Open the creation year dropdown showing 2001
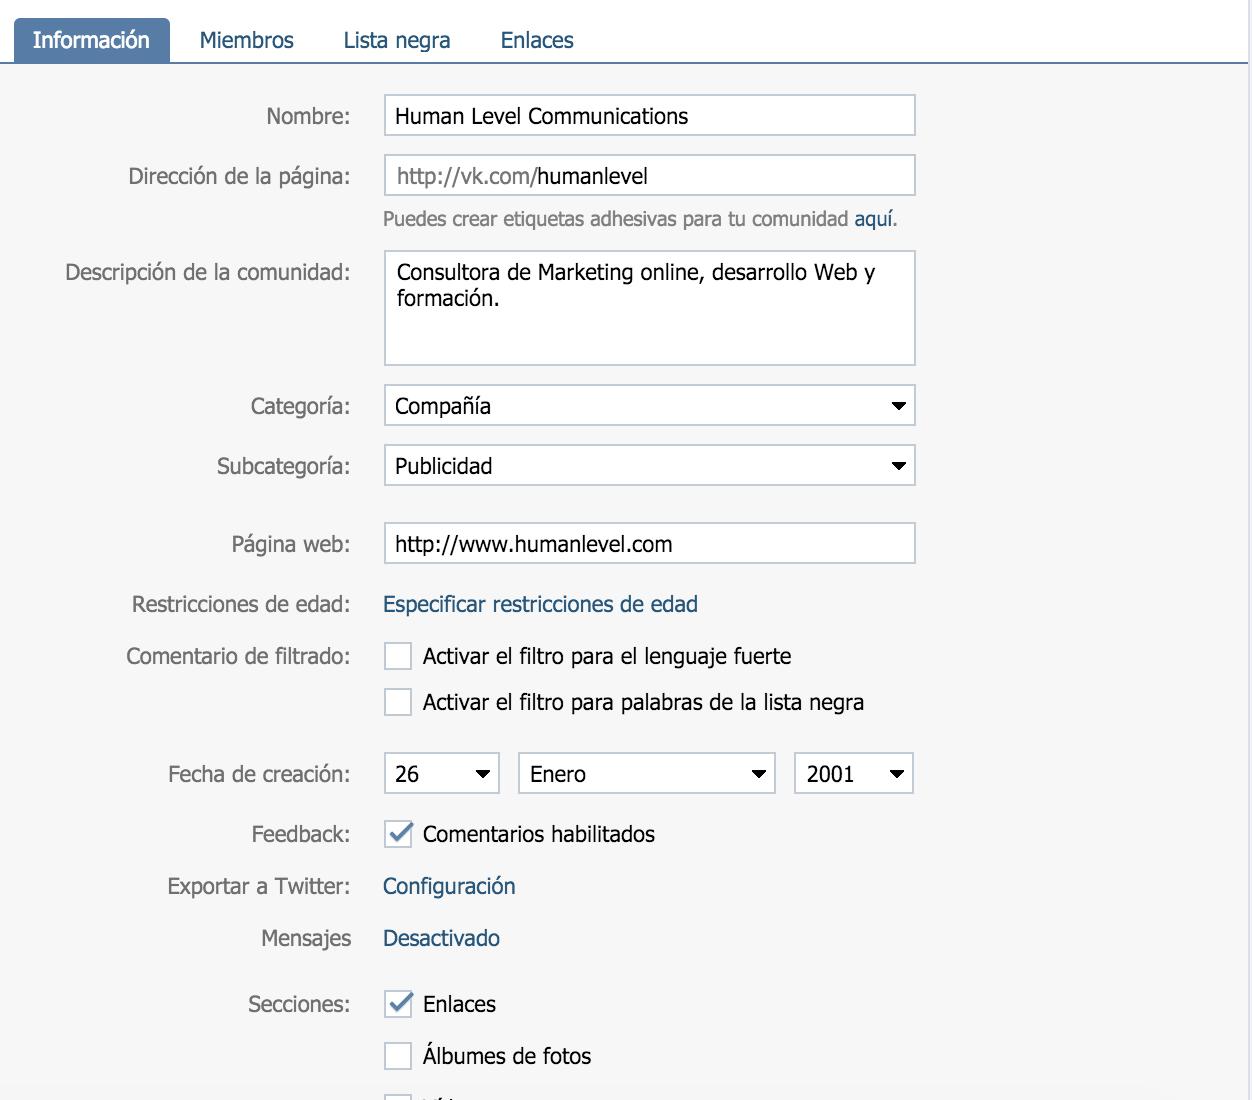Image resolution: width=1254 pixels, height=1100 pixels. click(x=853, y=774)
